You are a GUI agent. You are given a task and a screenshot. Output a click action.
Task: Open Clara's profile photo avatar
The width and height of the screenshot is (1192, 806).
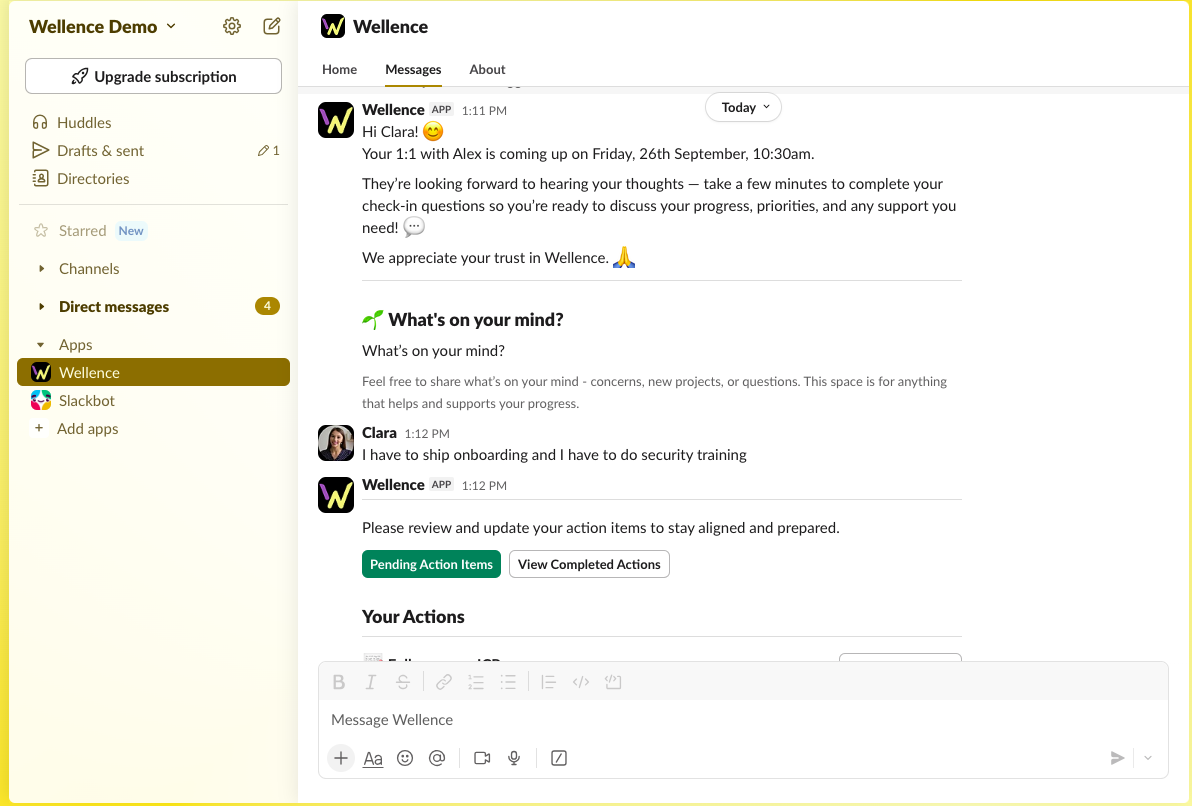[335, 443]
